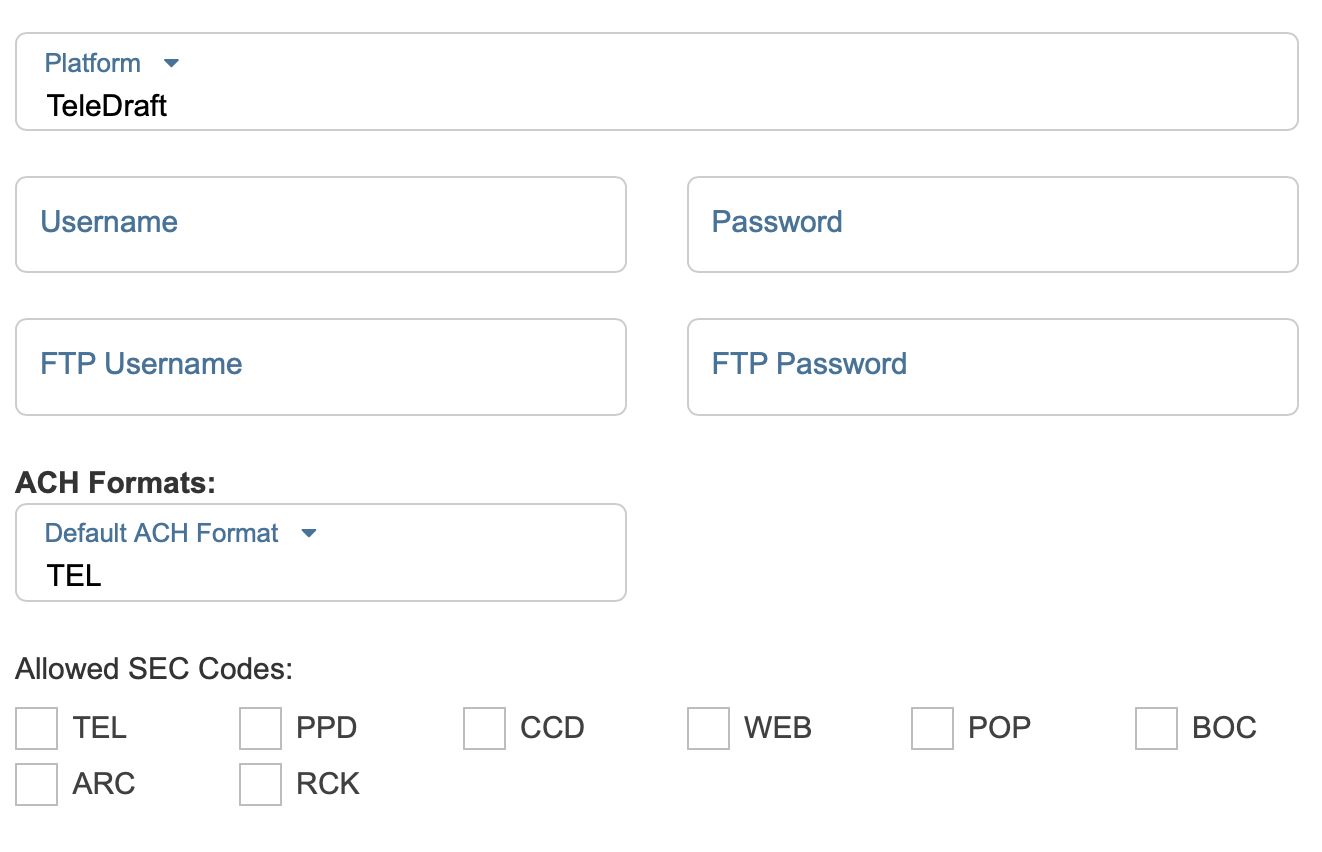Open the Default ACH Format dropdown
This screenshot has width=1322, height=852.
tap(320, 552)
